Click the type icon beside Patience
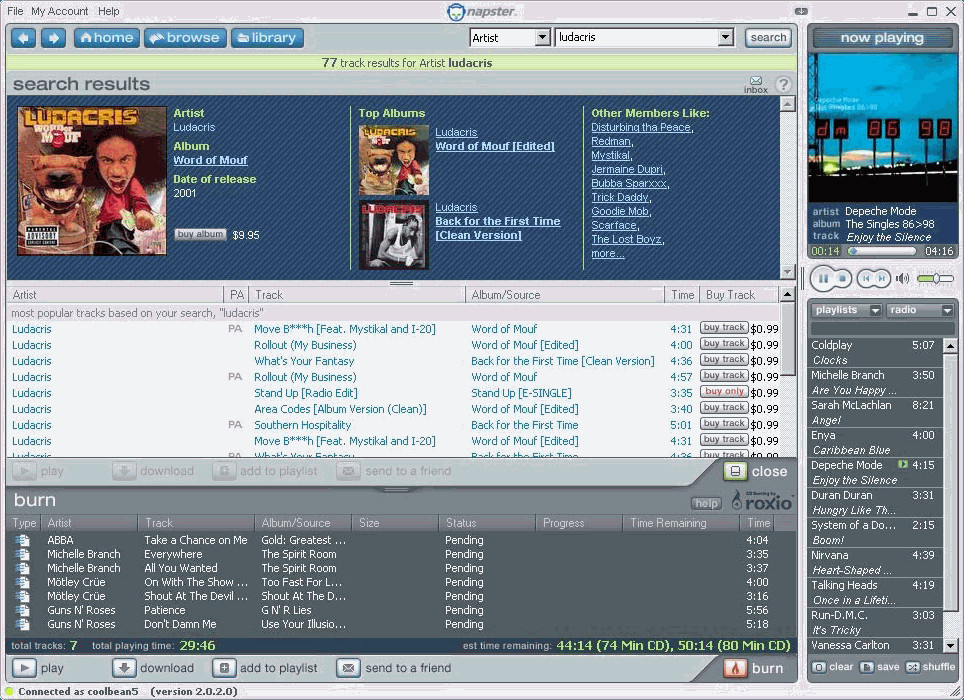 (x=23, y=610)
